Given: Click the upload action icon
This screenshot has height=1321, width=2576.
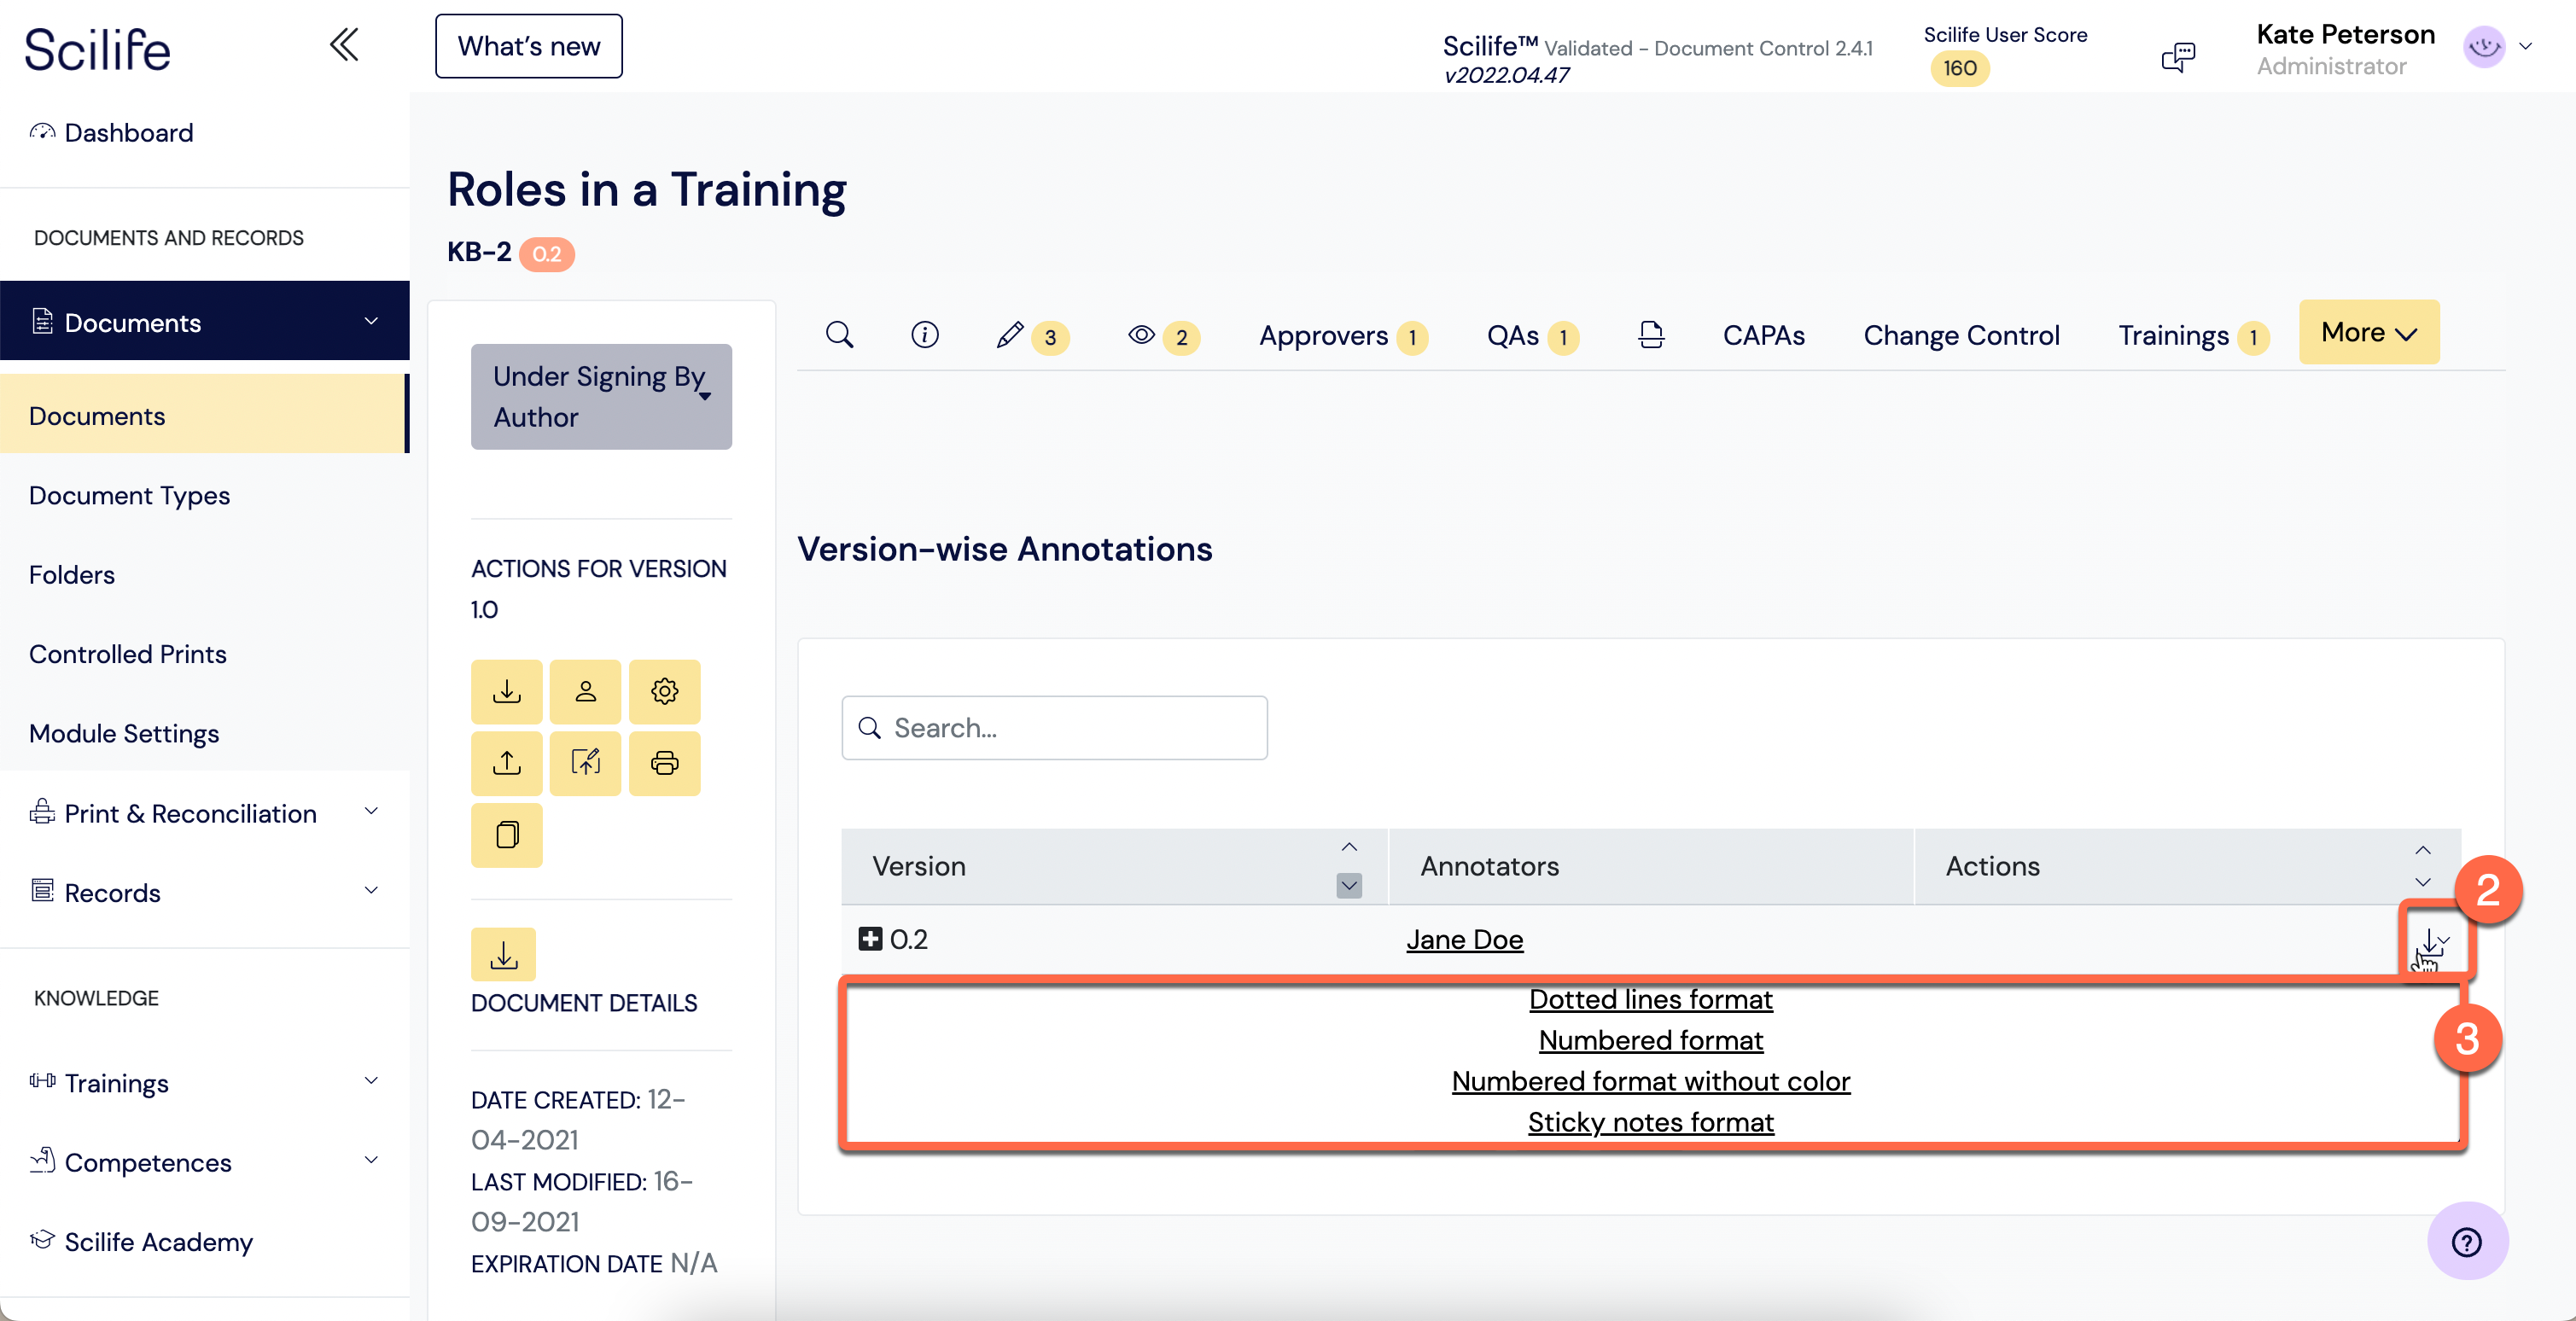Looking at the screenshot, I should (x=507, y=763).
